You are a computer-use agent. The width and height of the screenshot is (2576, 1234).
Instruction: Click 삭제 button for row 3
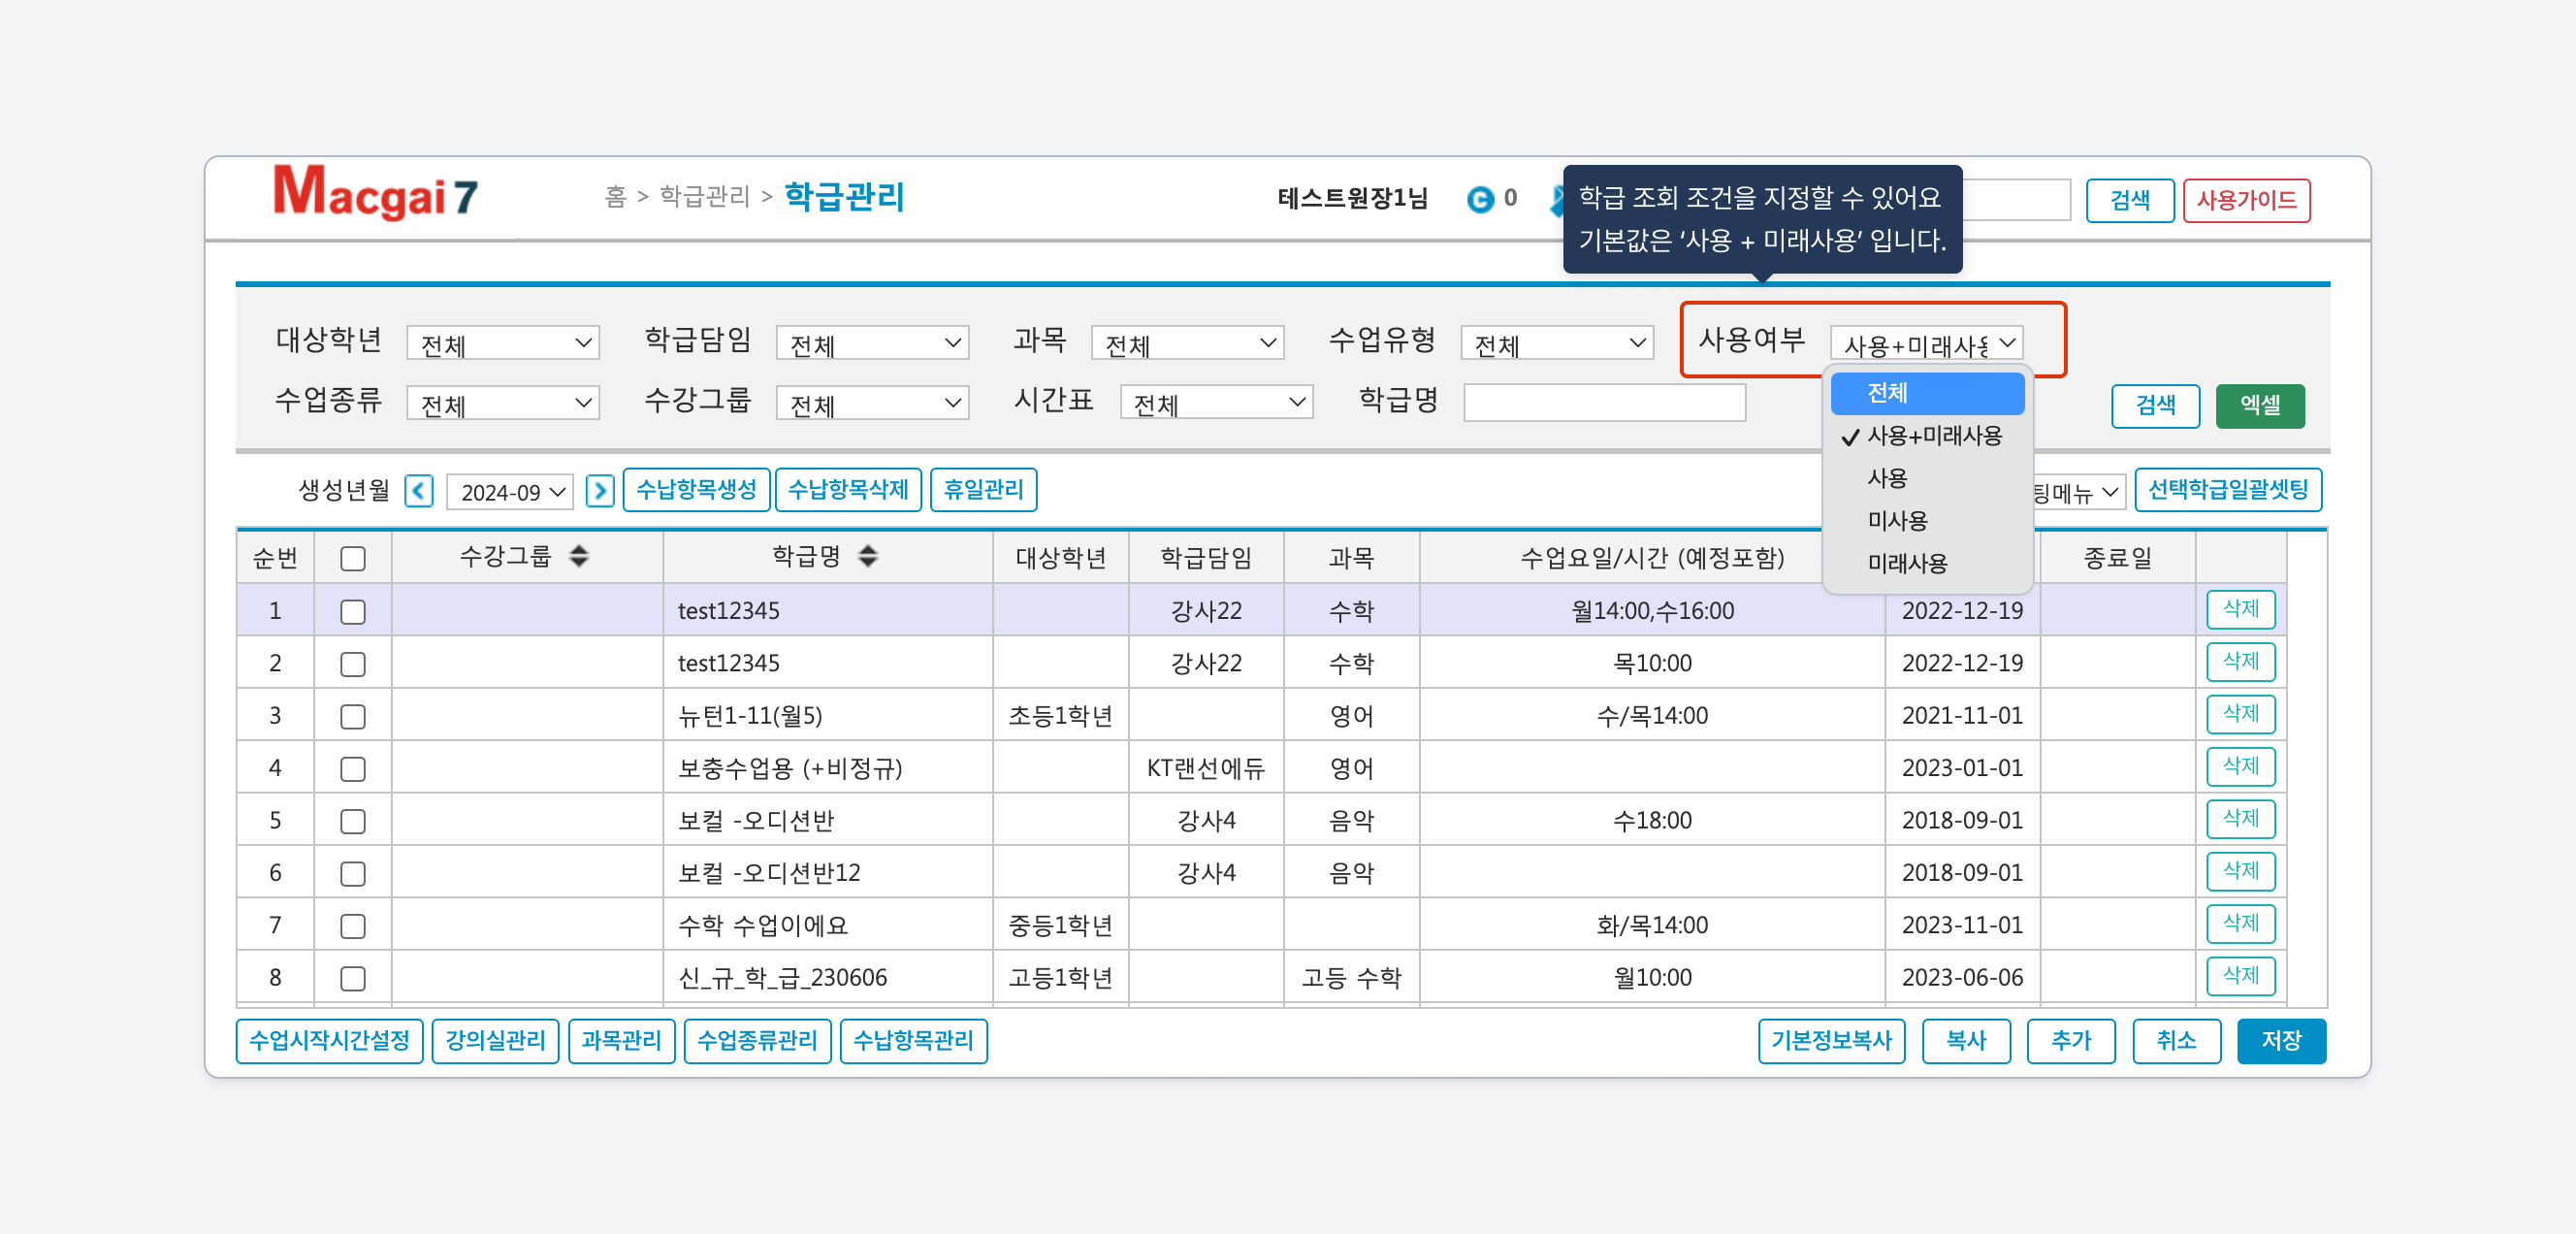2240,715
